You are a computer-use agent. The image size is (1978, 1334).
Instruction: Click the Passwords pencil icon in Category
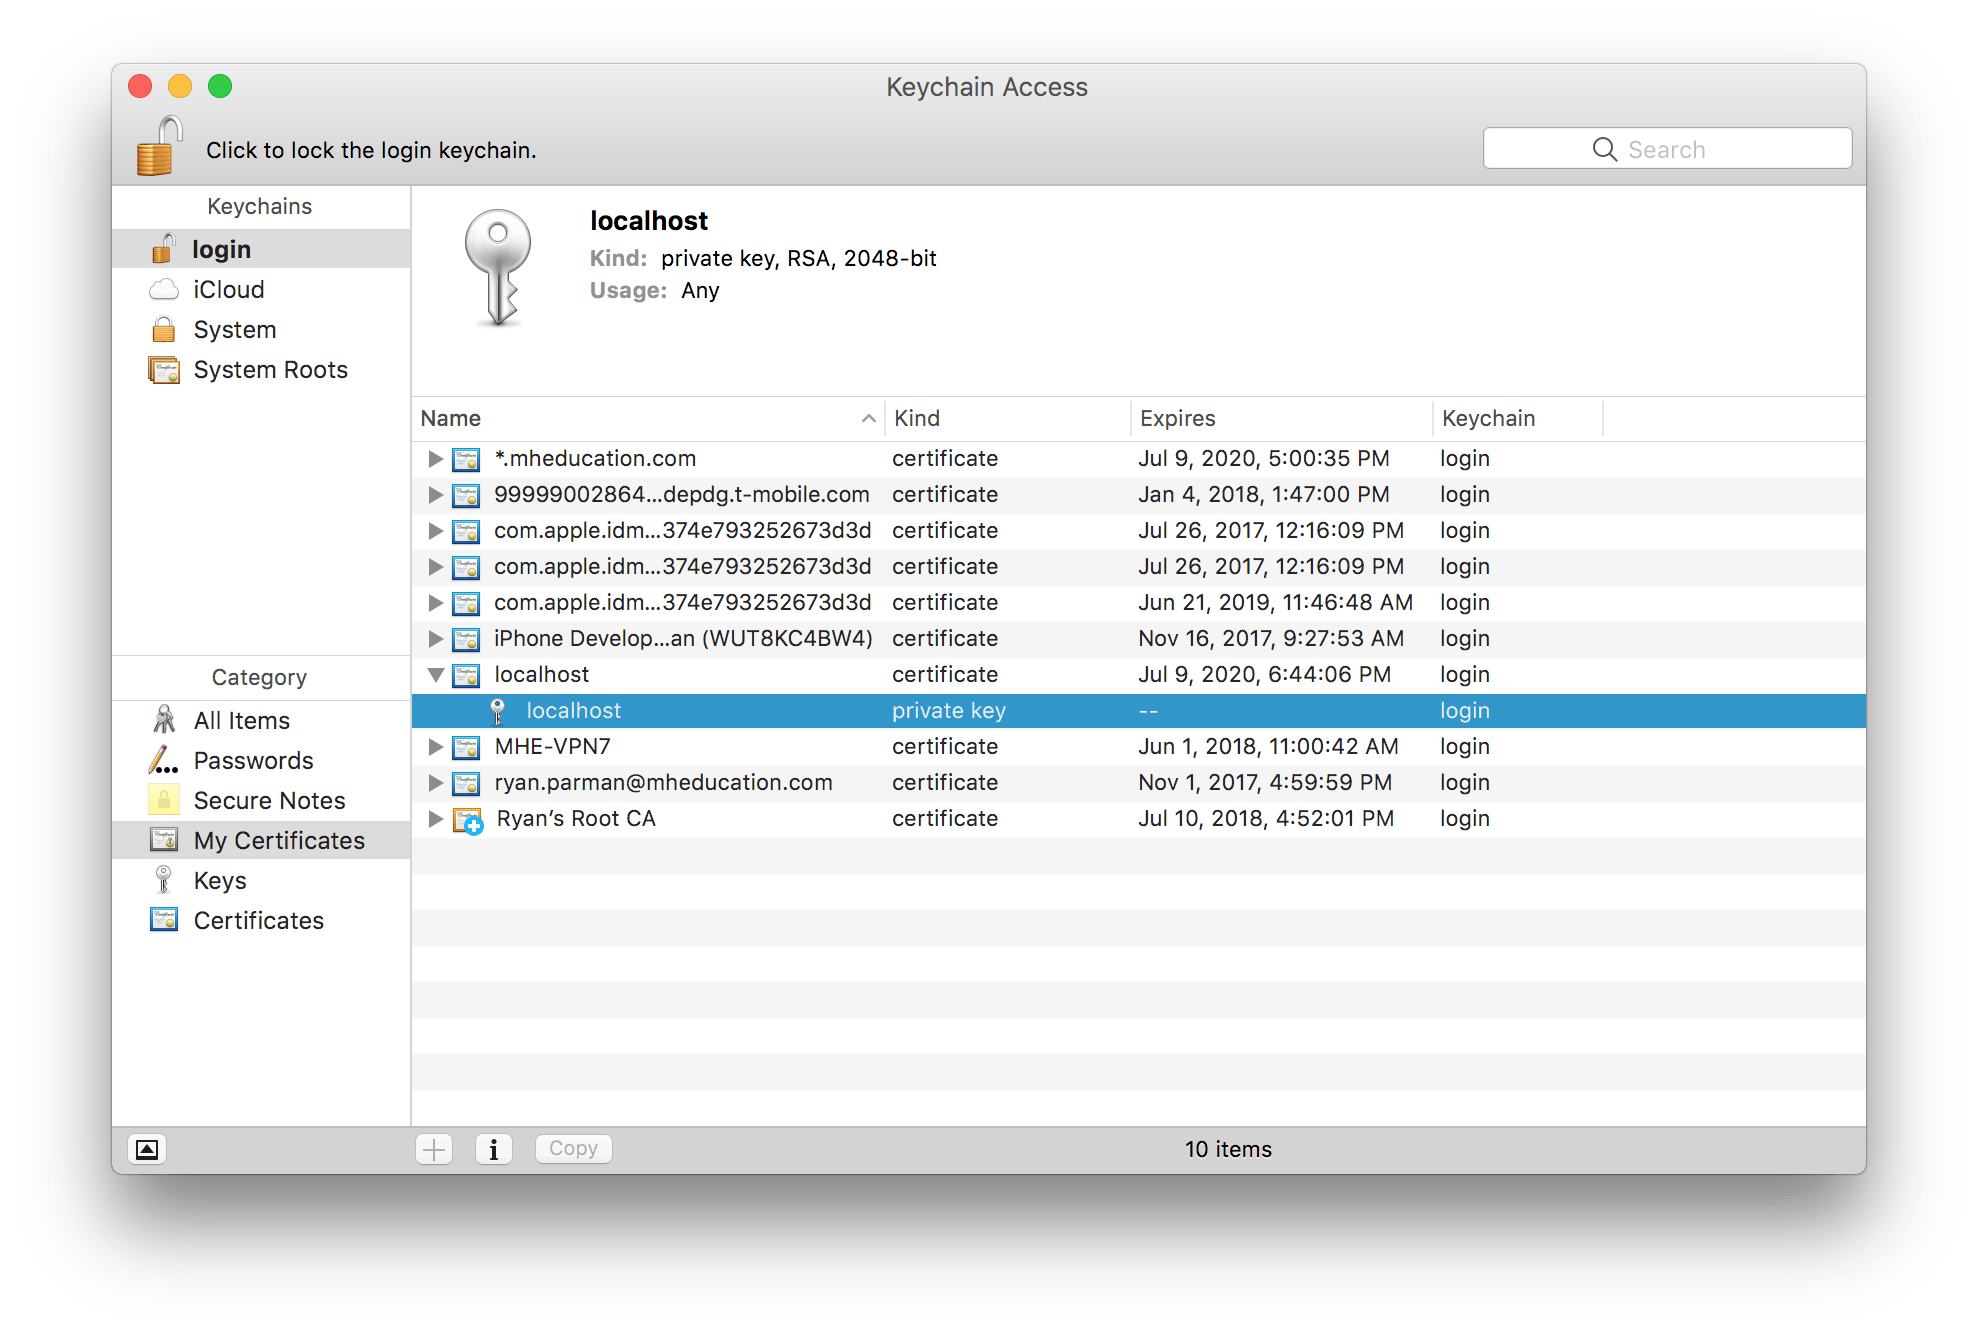[161, 760]
